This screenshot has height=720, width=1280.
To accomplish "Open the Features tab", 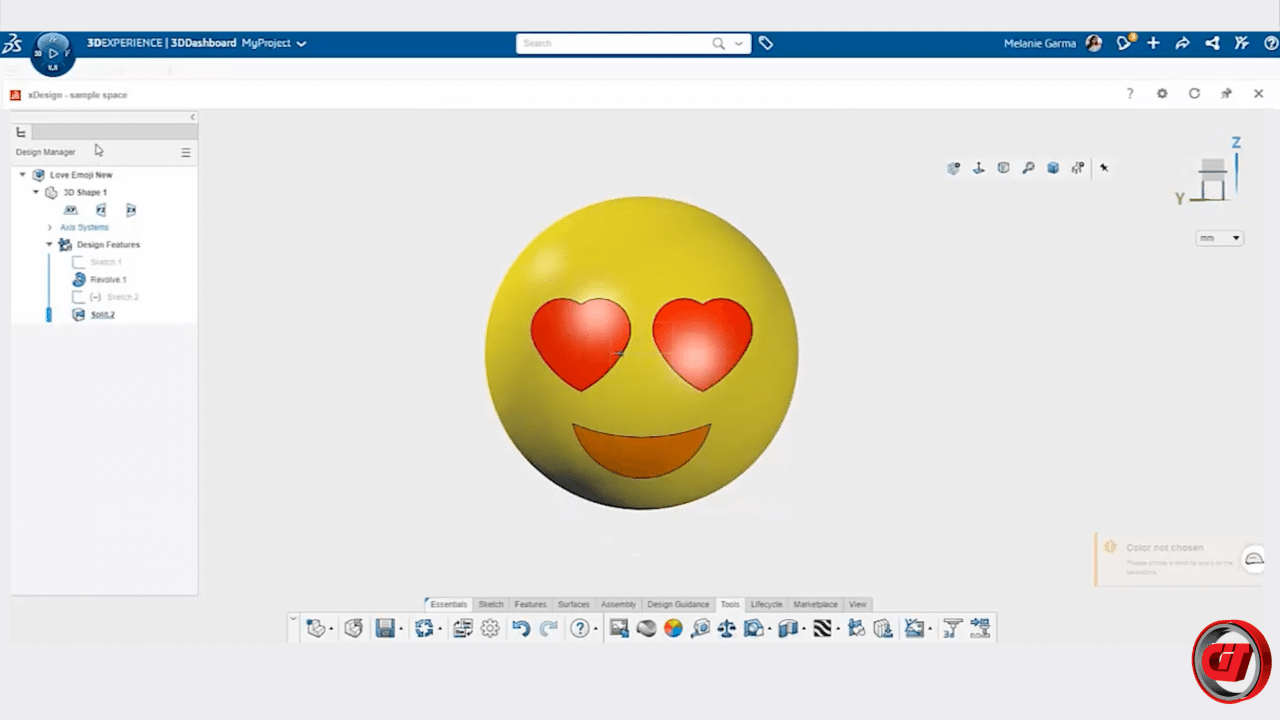I will tap(530, 604).
